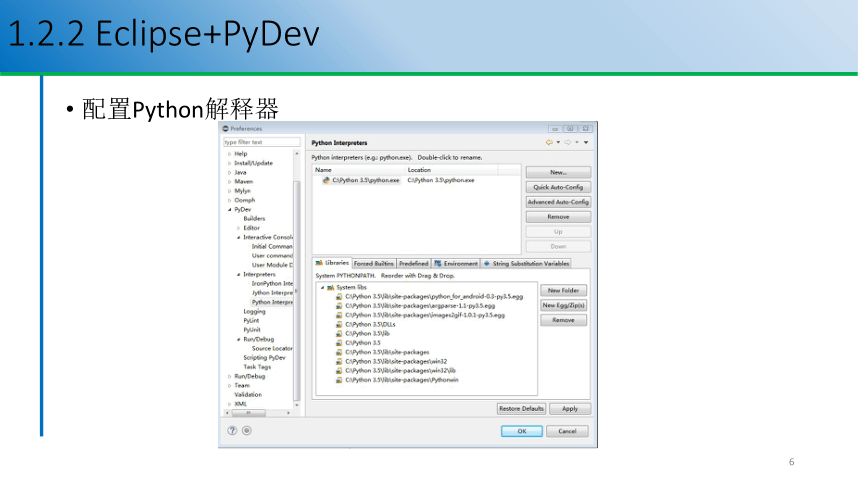Screen dimensions: 860x484
Task: Expand the Help tree node
Action: coord(230,154)
